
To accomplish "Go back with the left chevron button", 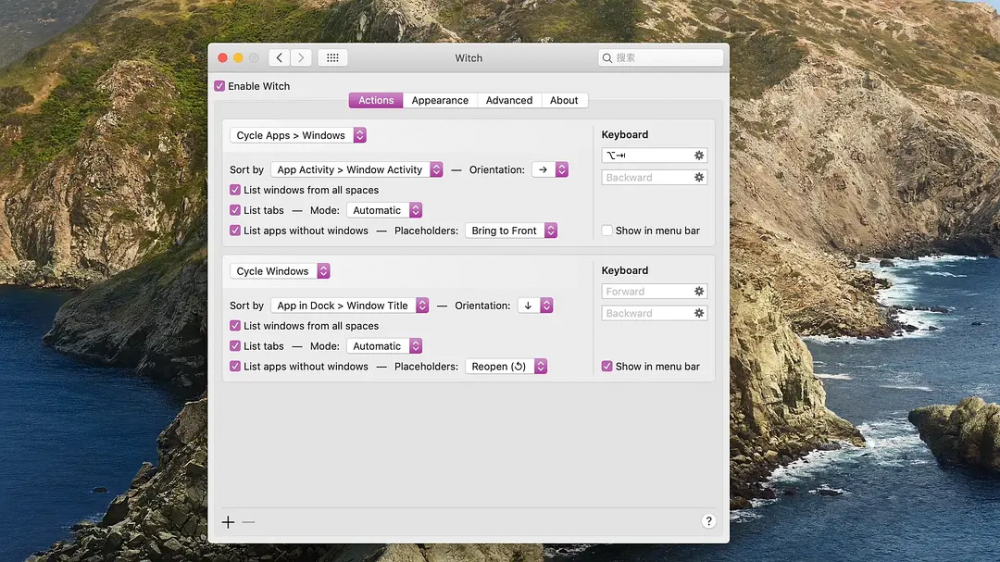I will 279,58.
